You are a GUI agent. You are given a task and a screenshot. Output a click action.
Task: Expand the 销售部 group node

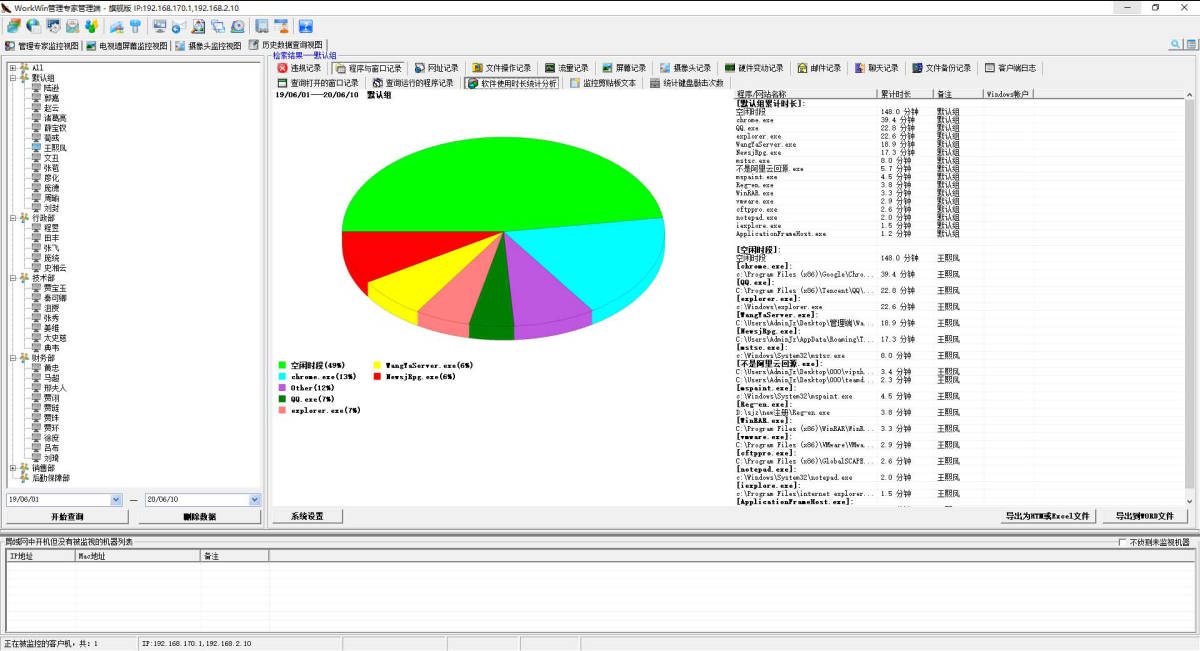(12, 468)
